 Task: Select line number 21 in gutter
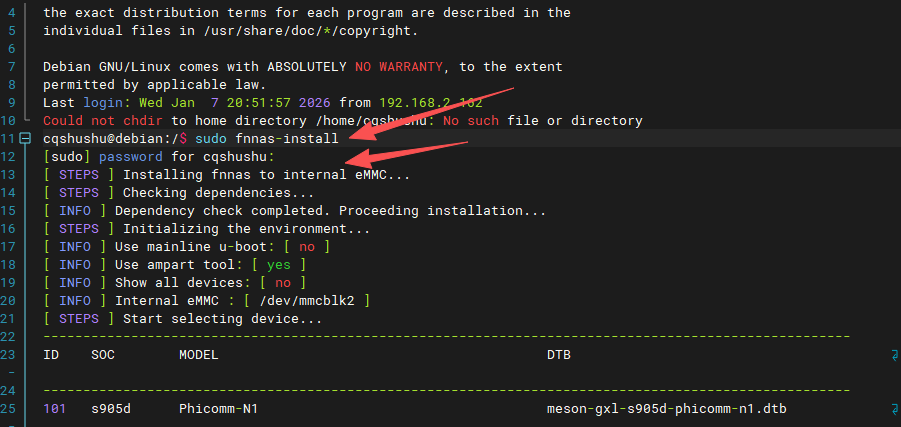[x=8, y=319]
